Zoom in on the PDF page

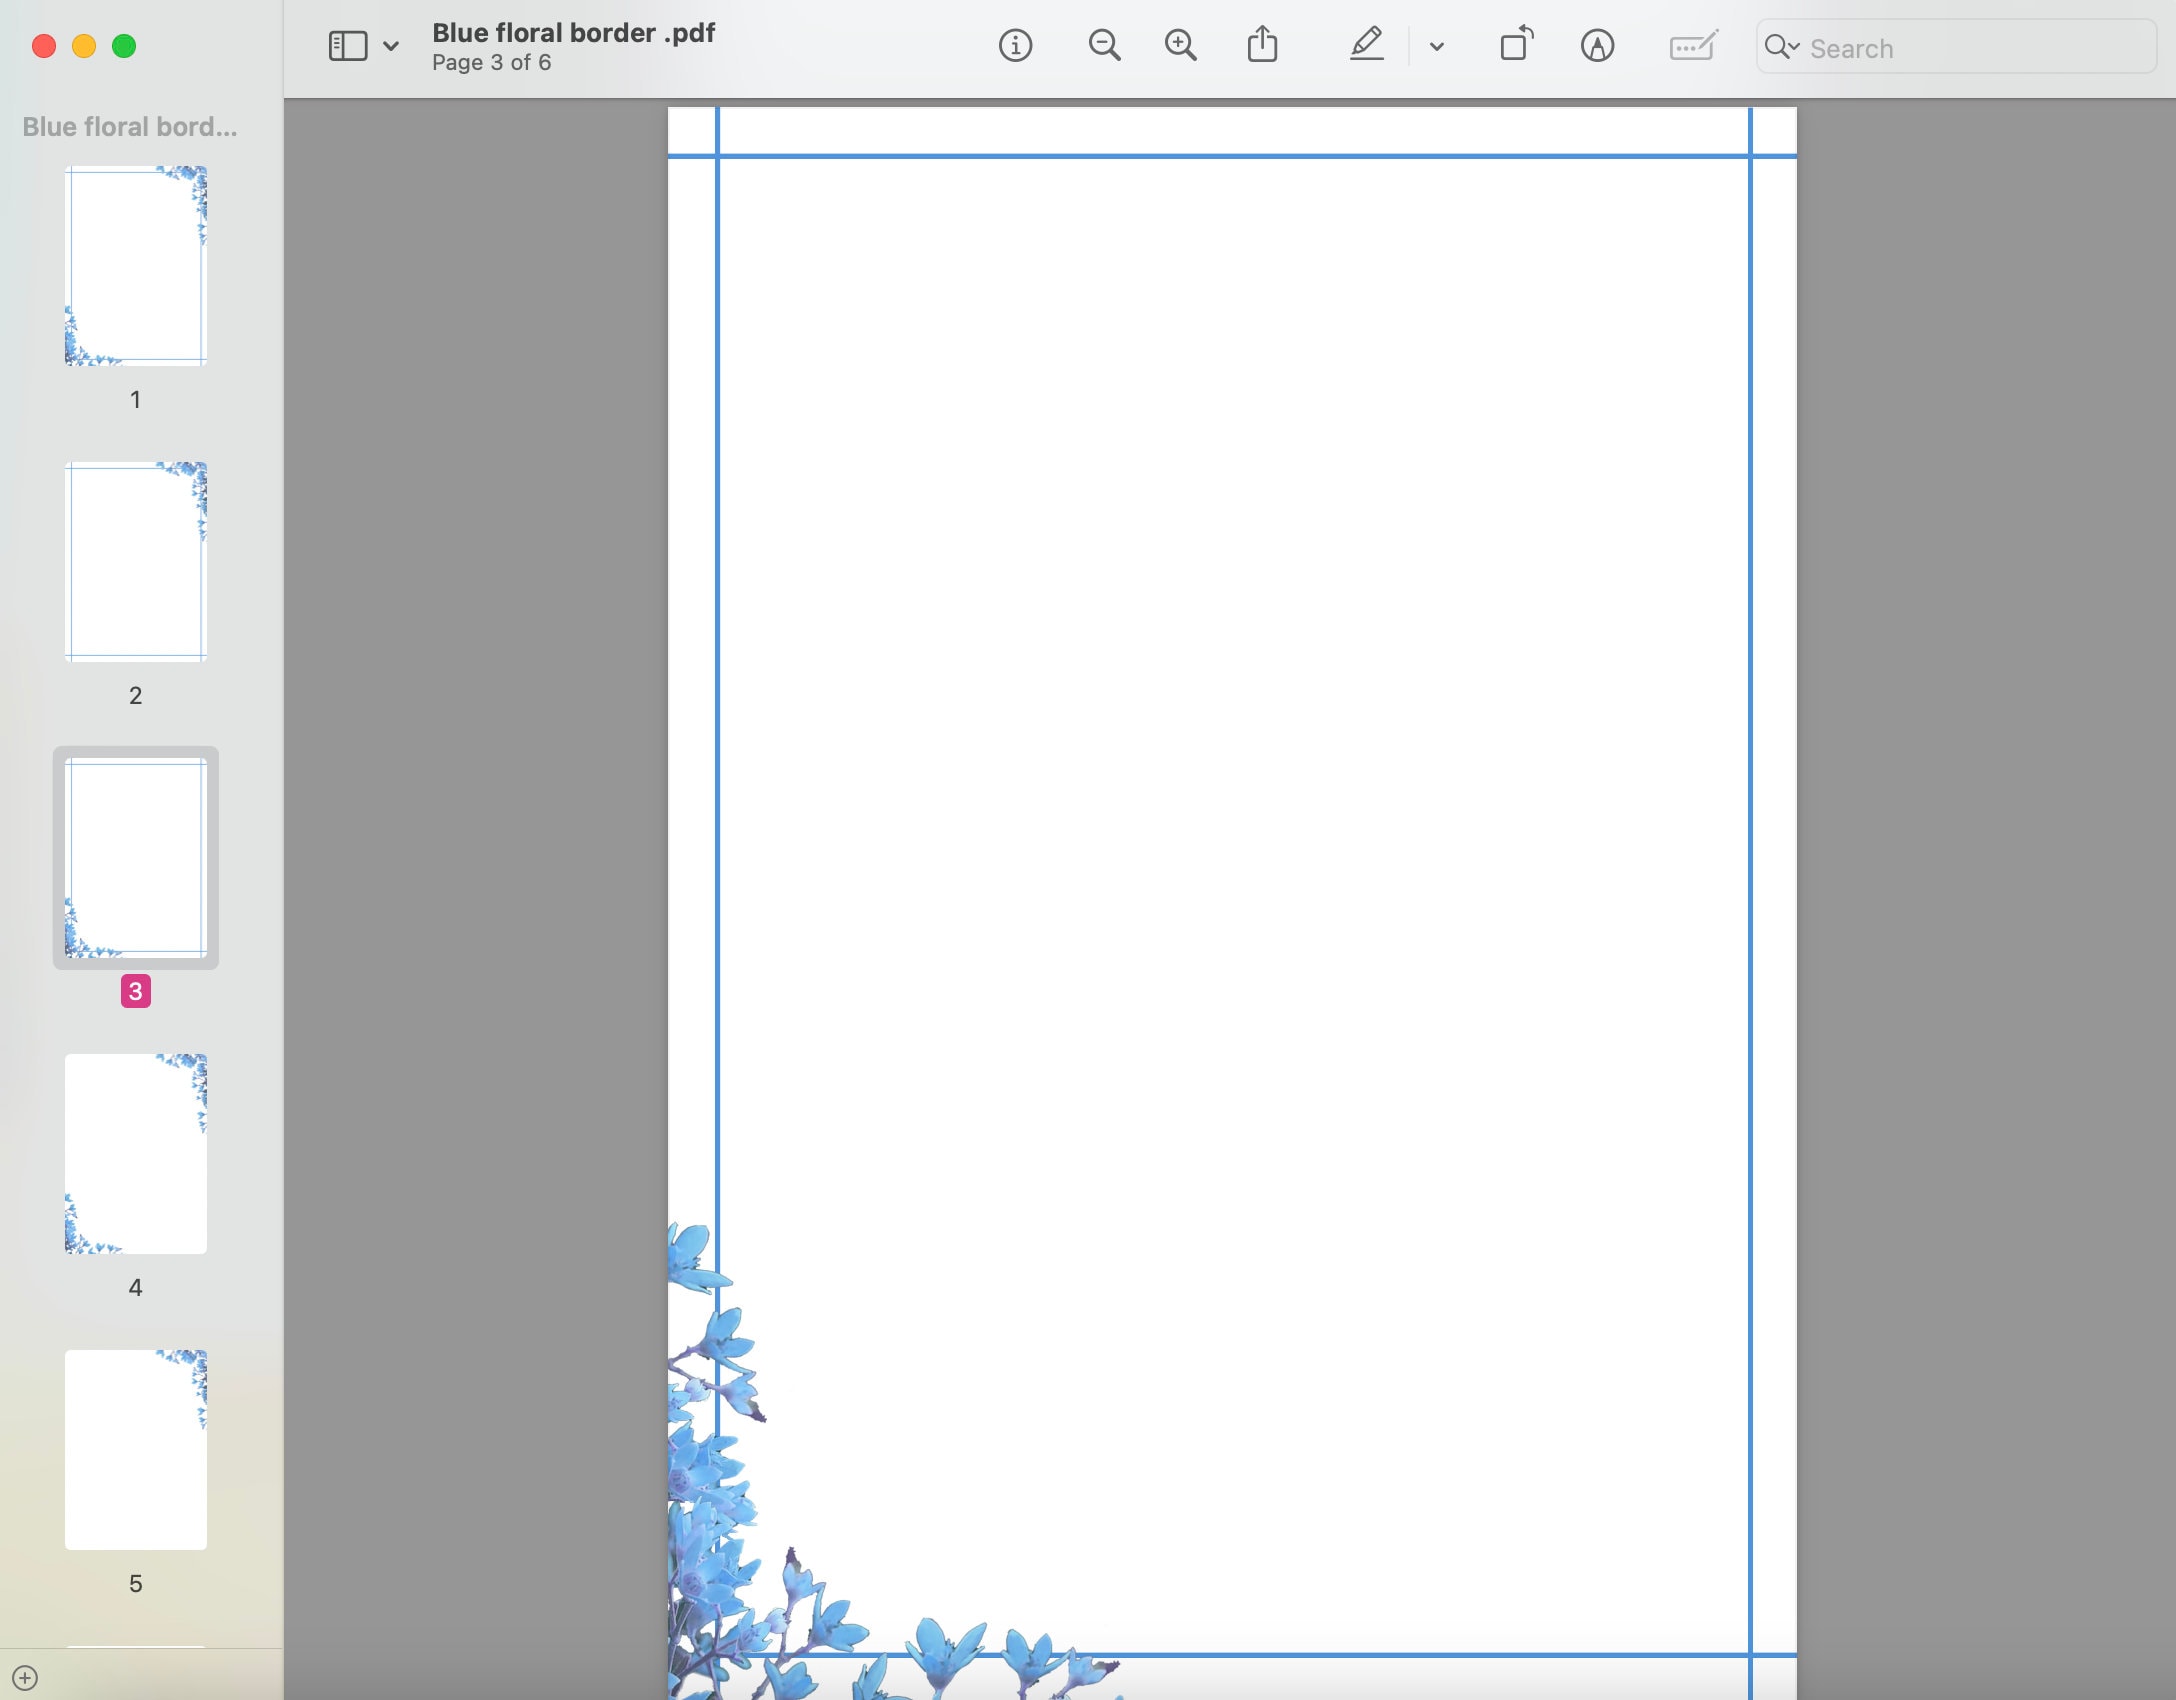coord(1180,46)
